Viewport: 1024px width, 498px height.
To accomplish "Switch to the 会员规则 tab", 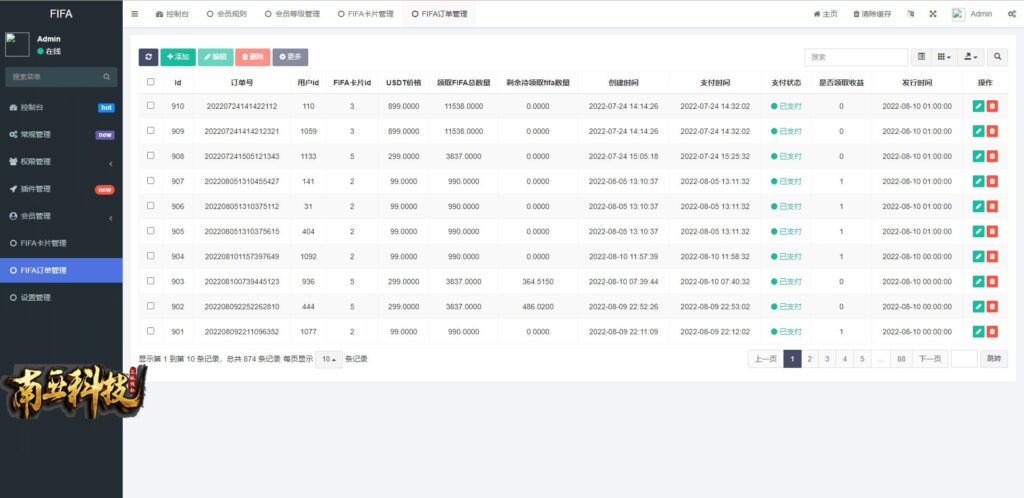I will (x=227, y=14).
